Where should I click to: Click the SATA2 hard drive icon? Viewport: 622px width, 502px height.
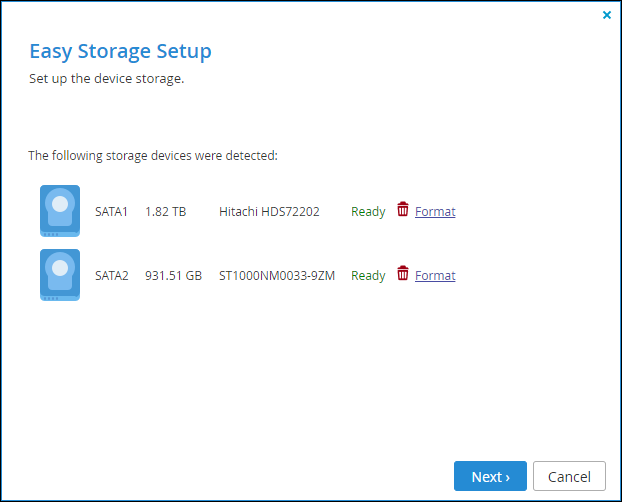(60, 275)
